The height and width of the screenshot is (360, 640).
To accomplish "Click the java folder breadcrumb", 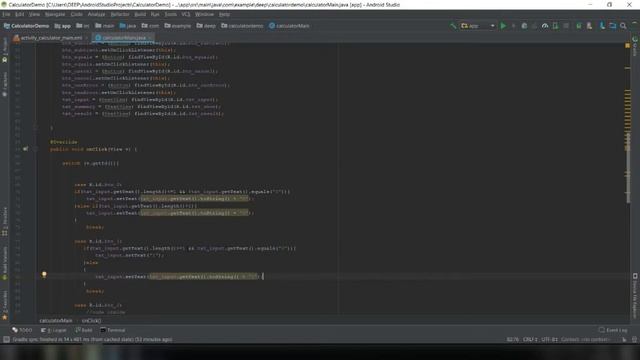I will [x=128, y=26].
